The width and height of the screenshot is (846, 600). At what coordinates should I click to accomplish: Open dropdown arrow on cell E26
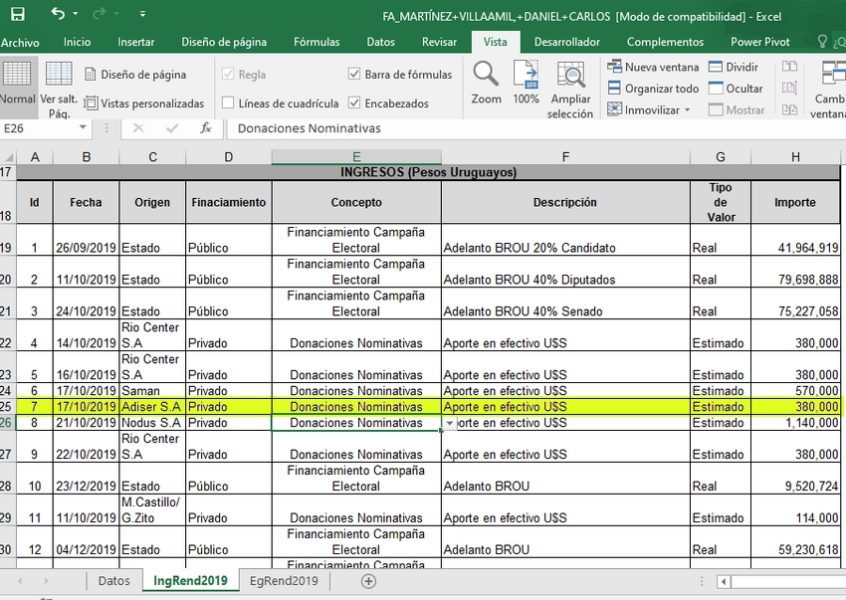449,423
